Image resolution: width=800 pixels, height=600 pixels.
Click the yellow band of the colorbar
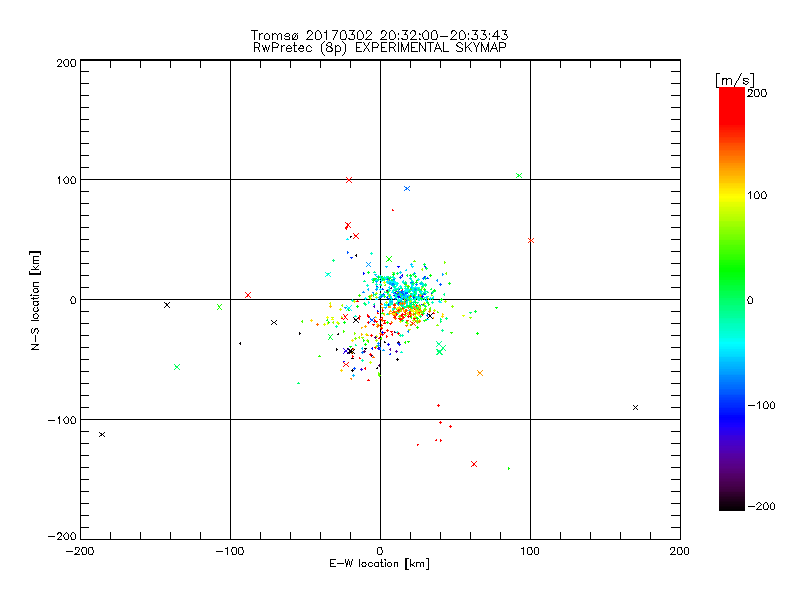pos(732,195)
